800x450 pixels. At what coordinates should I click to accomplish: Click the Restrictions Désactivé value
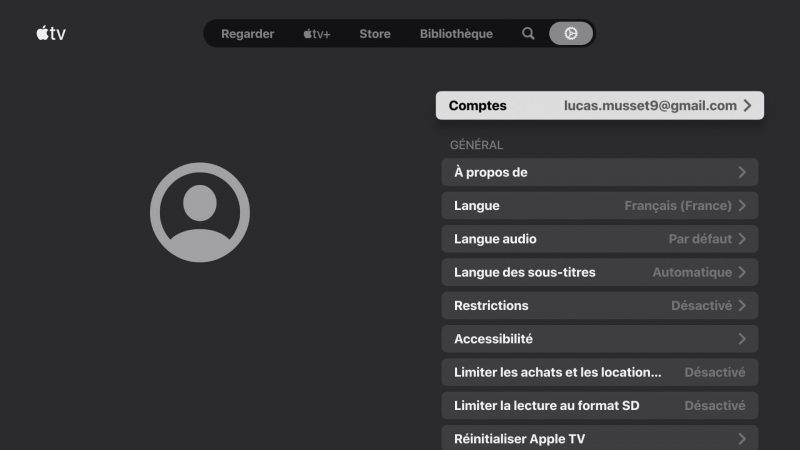[702, 306]
